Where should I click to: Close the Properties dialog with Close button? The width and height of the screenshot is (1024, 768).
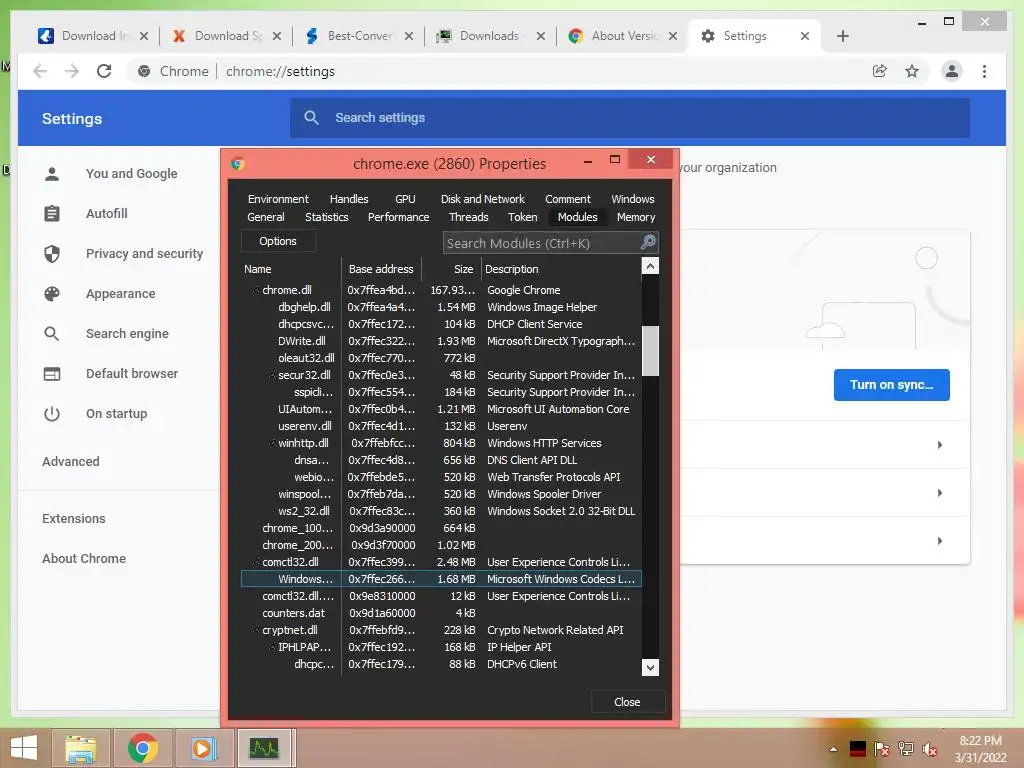point(627,702)
